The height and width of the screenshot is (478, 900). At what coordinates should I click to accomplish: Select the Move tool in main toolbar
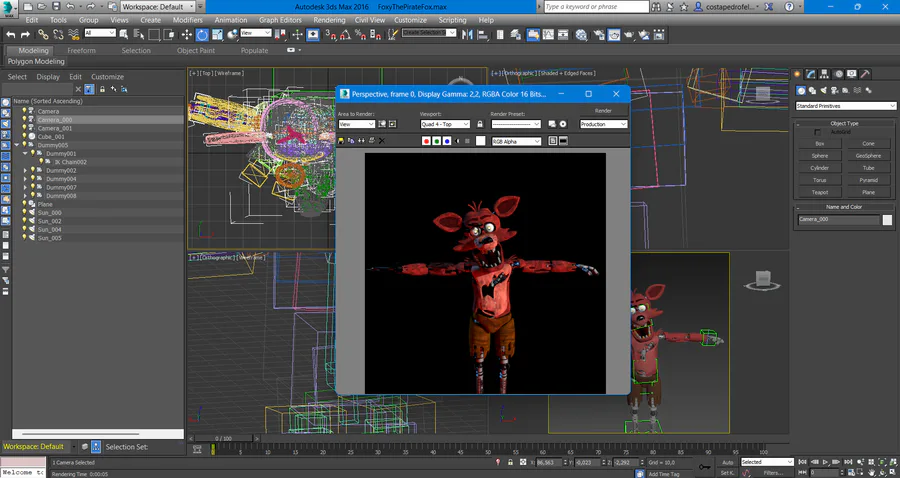[187, 34]
